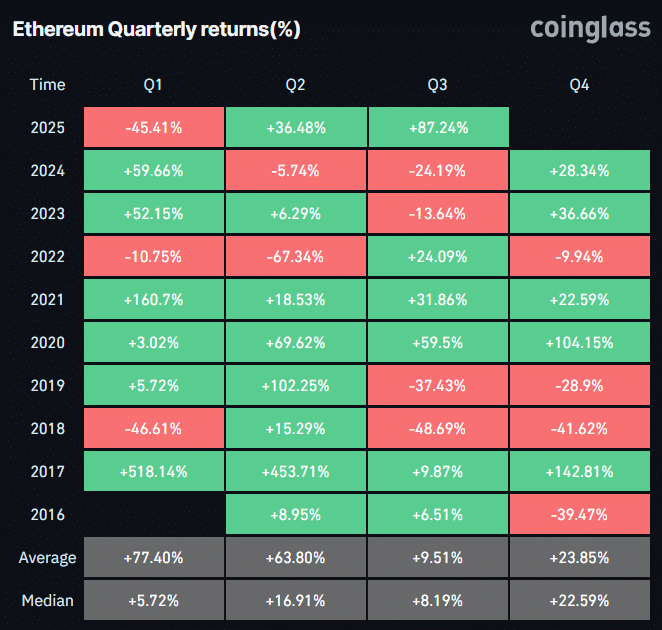The height and width of the screenshot is (630, 662).
Task: Click the coinglass logo
Action: pyautogui.click(x=589, y=29)
